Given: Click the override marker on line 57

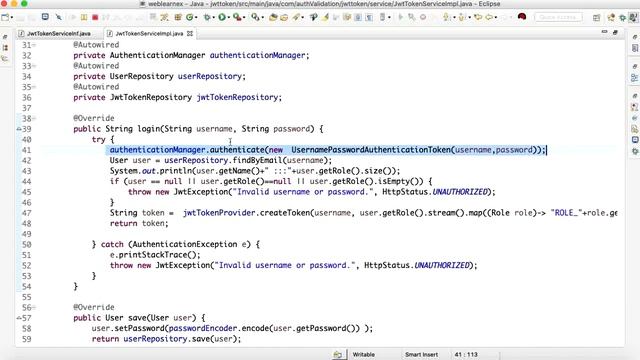Looking at the screenshot, I should tap(19, 318).
